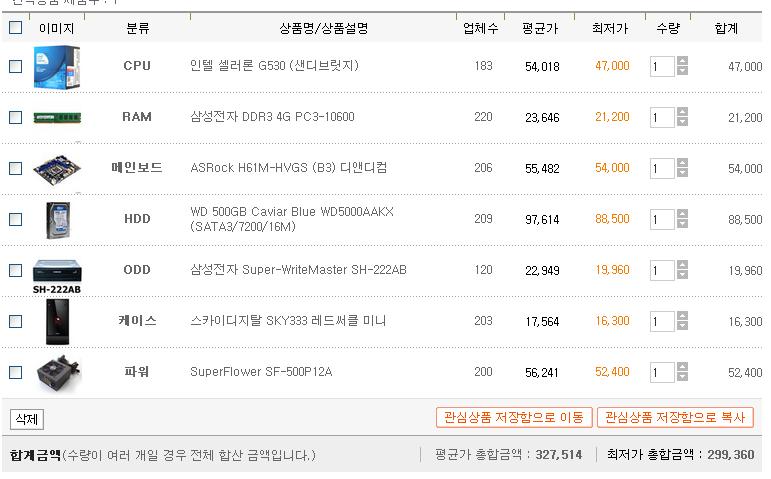Select the checkbox for the 파워 row
Viewport: 771px width, 479px height.
point(16,372)
